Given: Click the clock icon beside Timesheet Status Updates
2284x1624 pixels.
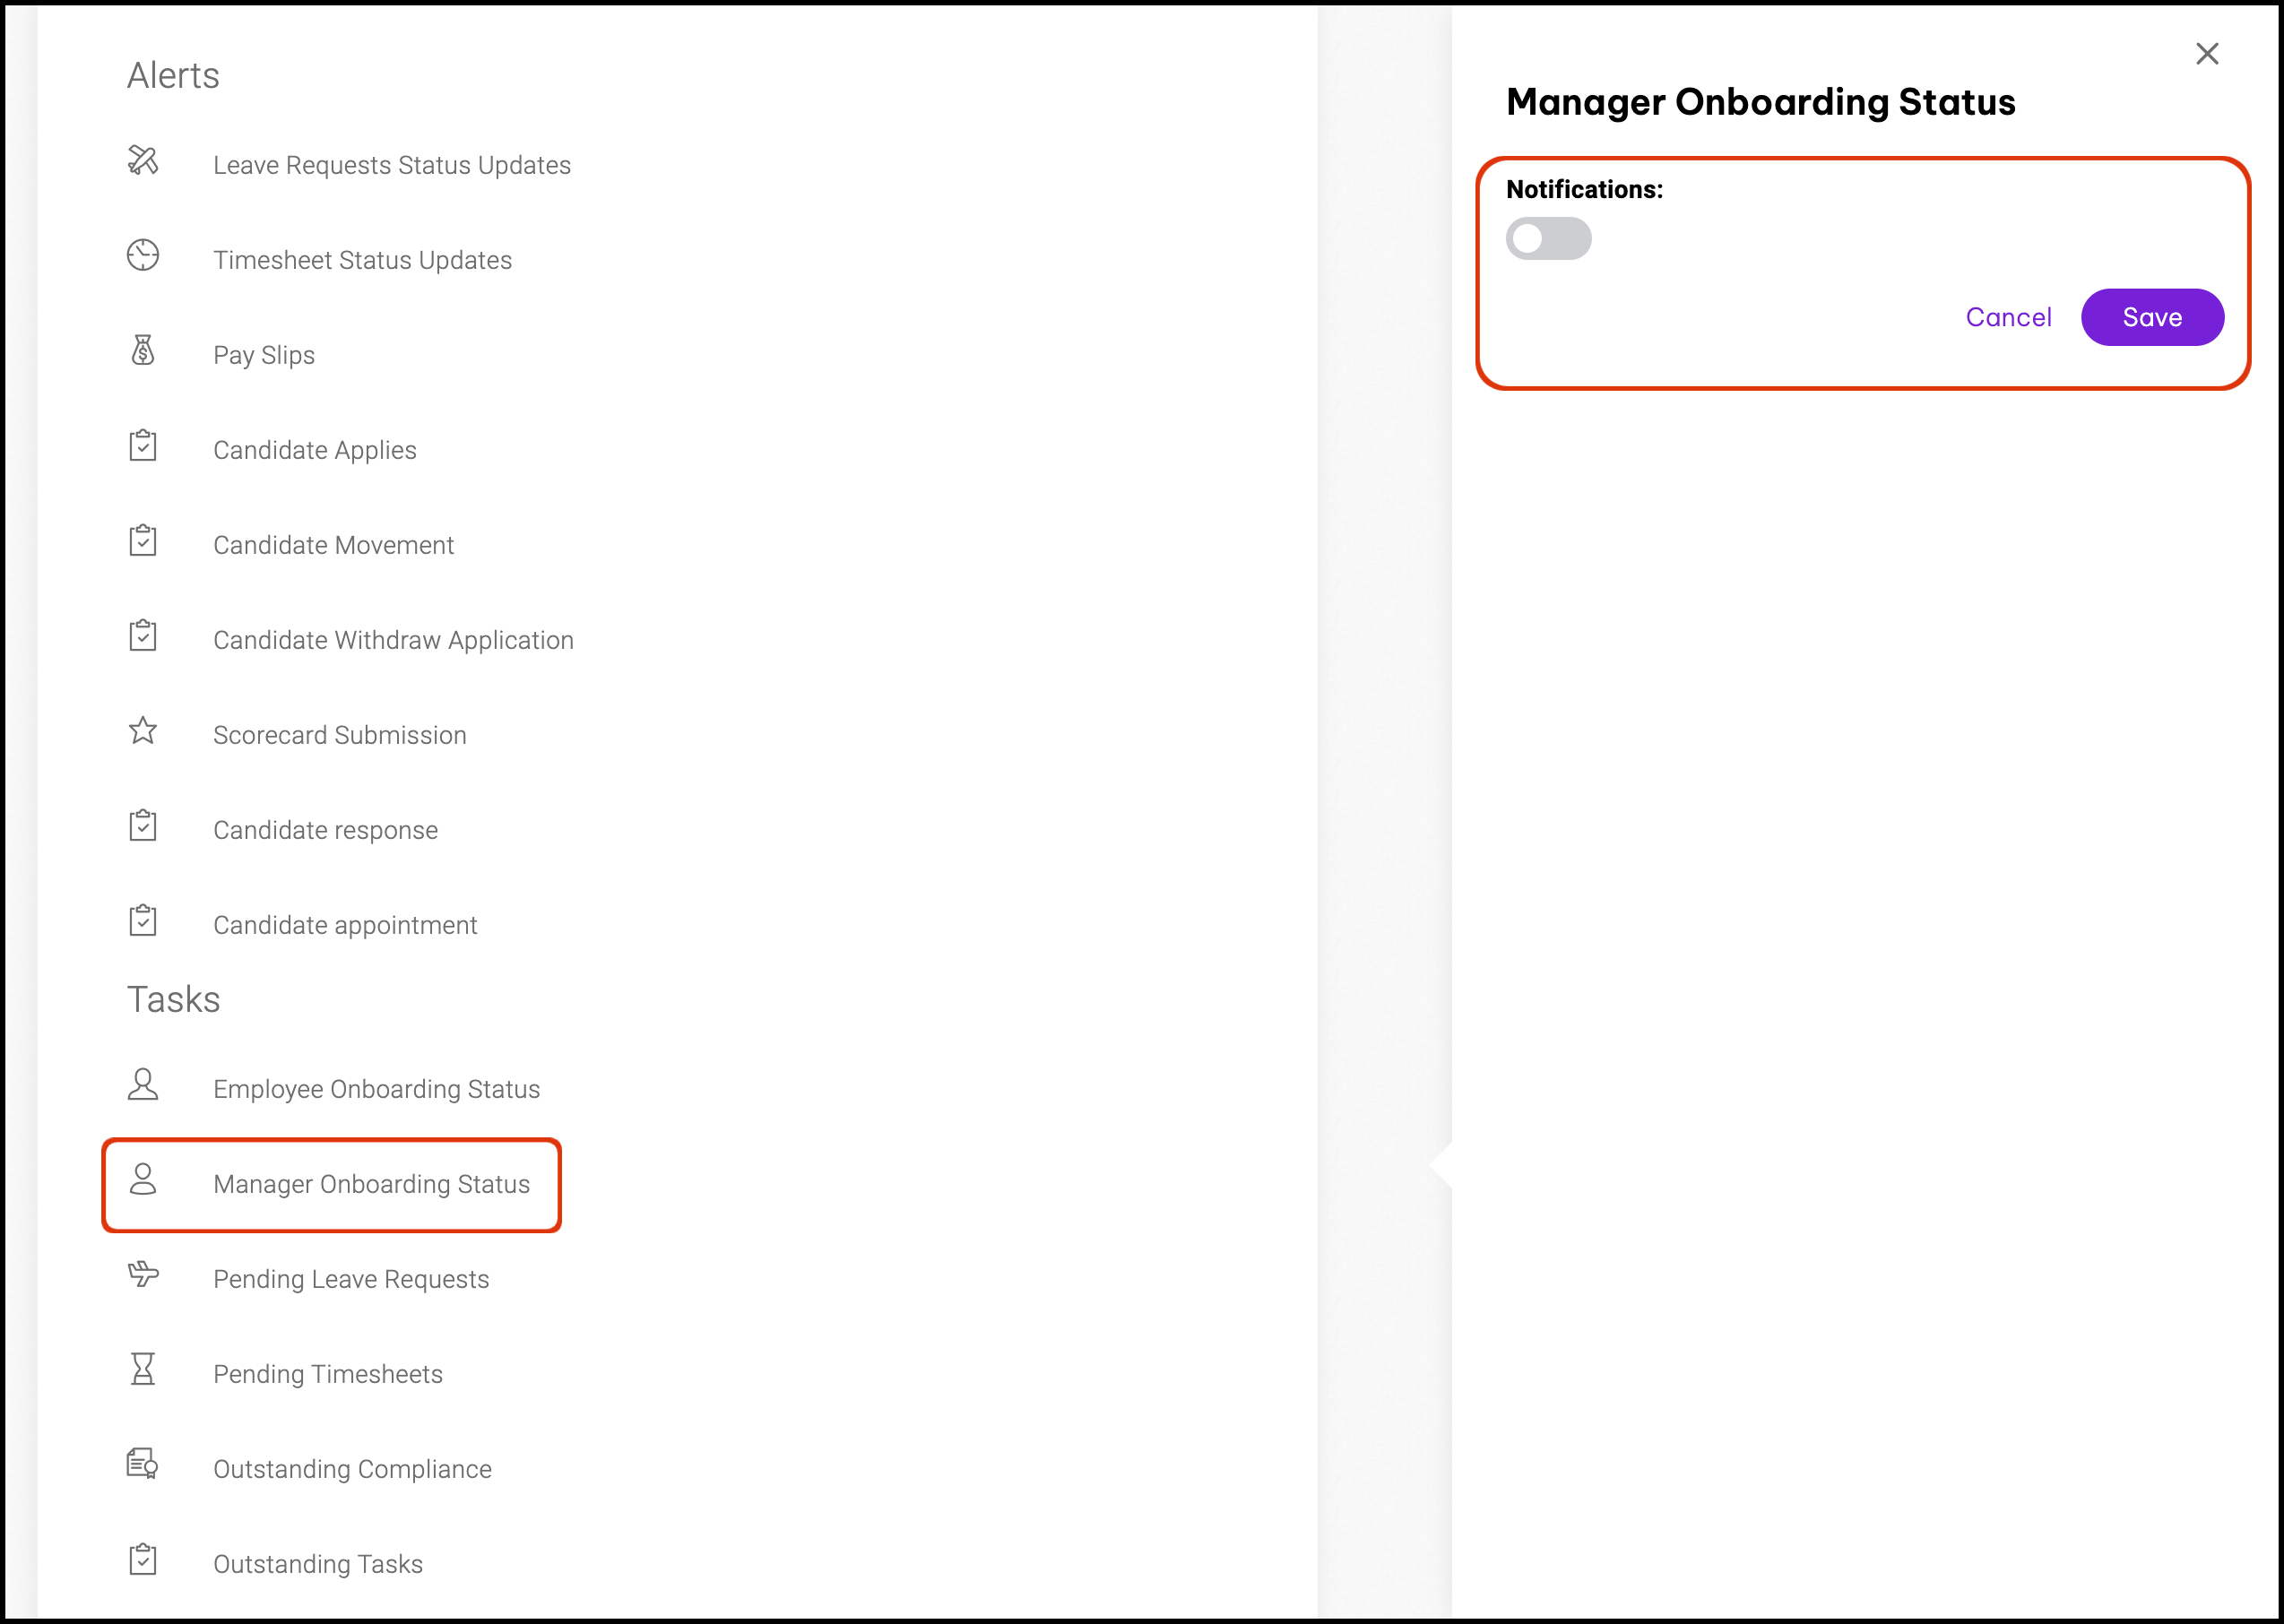Looking at the screenshot, I should click(143, 255).
